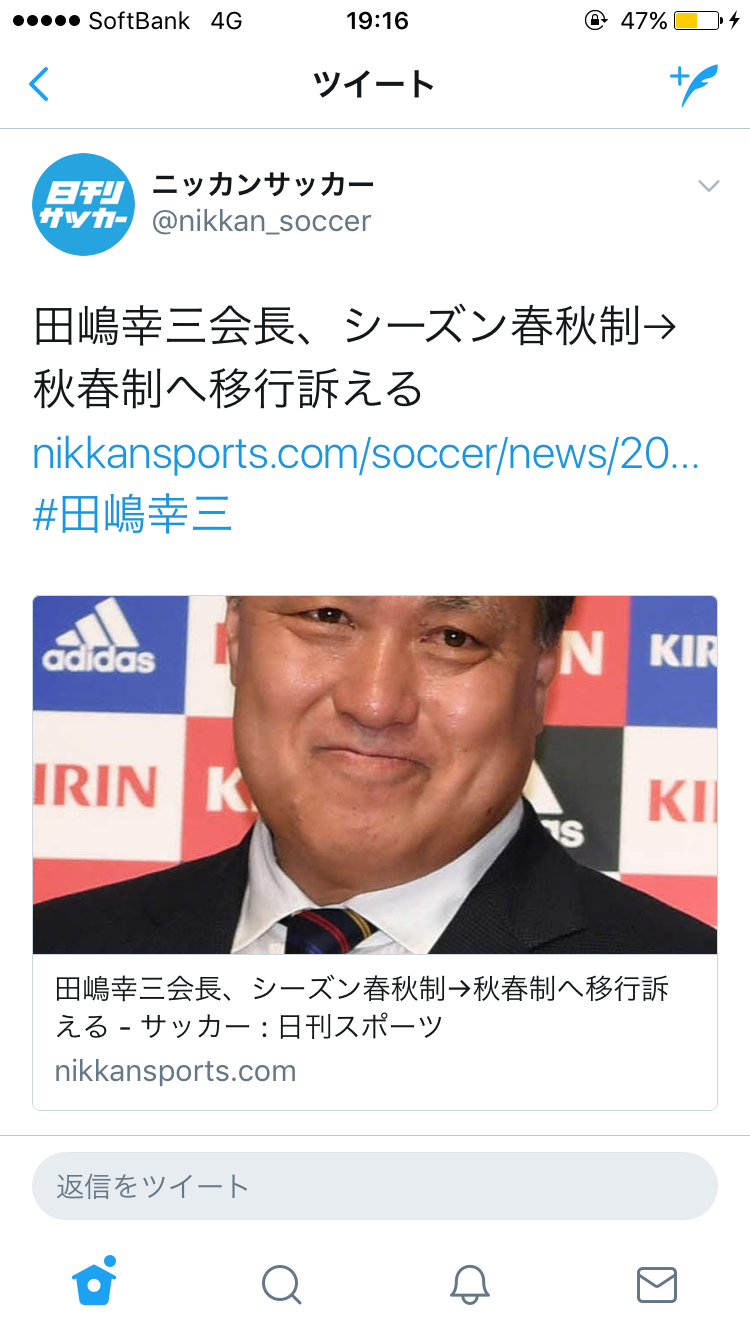
Task: Tap the back arrow icon
Action: (38, 85)
